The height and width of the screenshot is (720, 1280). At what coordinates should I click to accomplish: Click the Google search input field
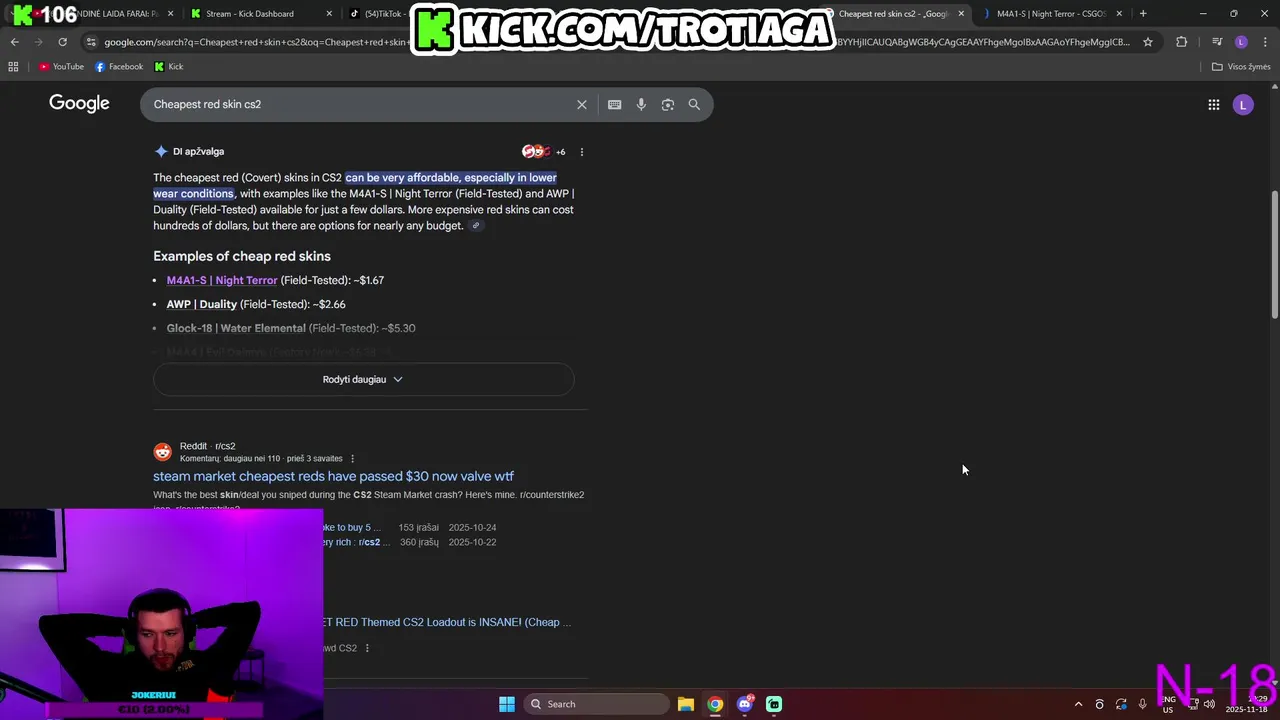360,104
